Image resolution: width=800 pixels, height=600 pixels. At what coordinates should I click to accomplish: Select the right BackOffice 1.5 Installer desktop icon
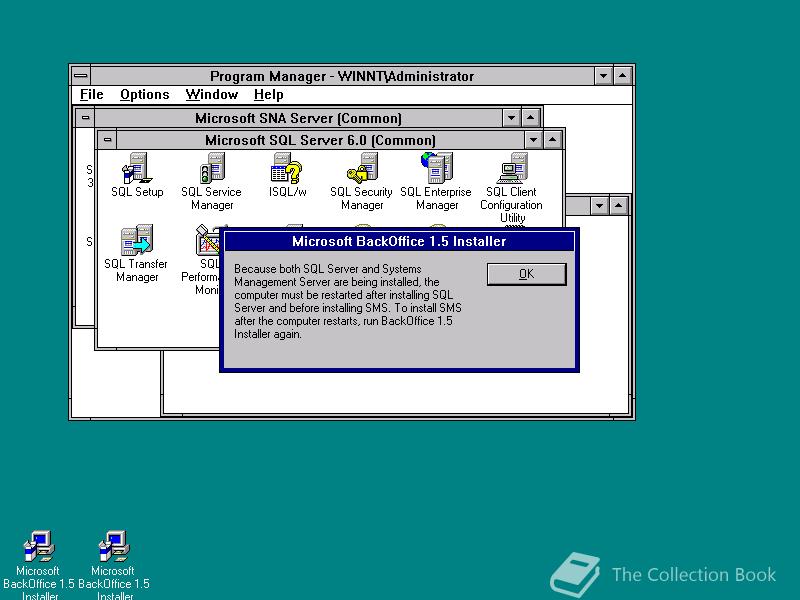[114, 565]
